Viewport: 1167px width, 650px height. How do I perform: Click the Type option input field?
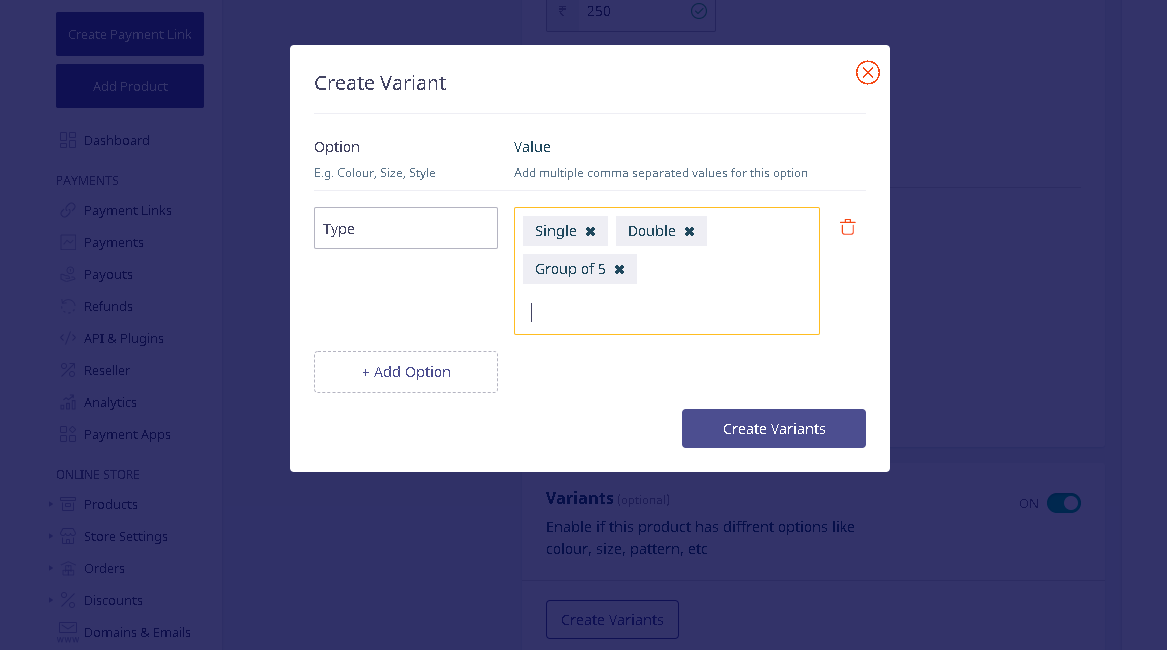pos(406,228)
